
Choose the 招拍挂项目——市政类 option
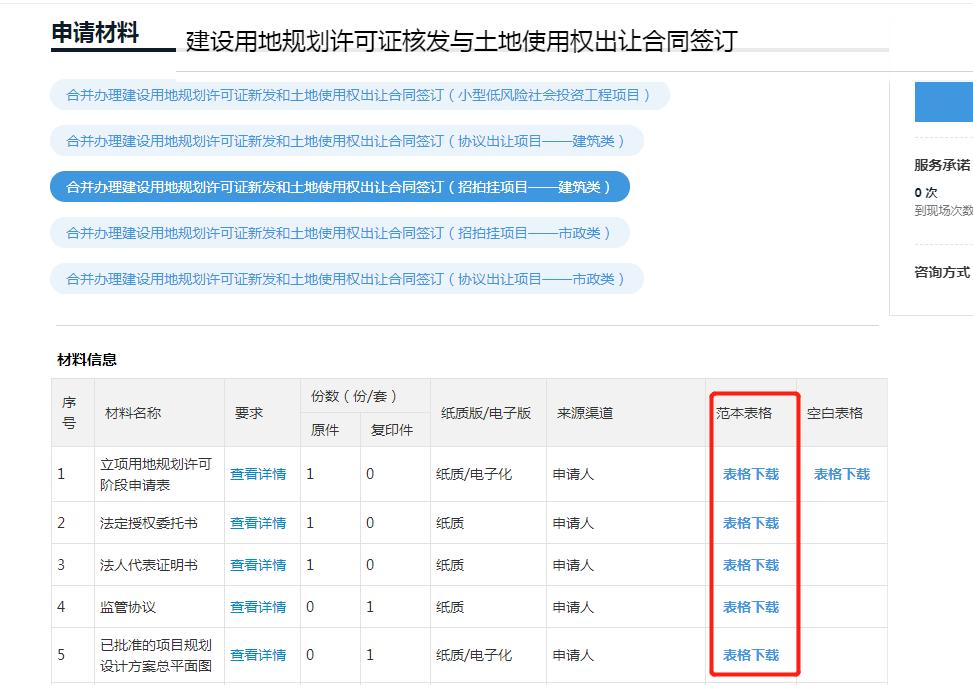point(339,233)
